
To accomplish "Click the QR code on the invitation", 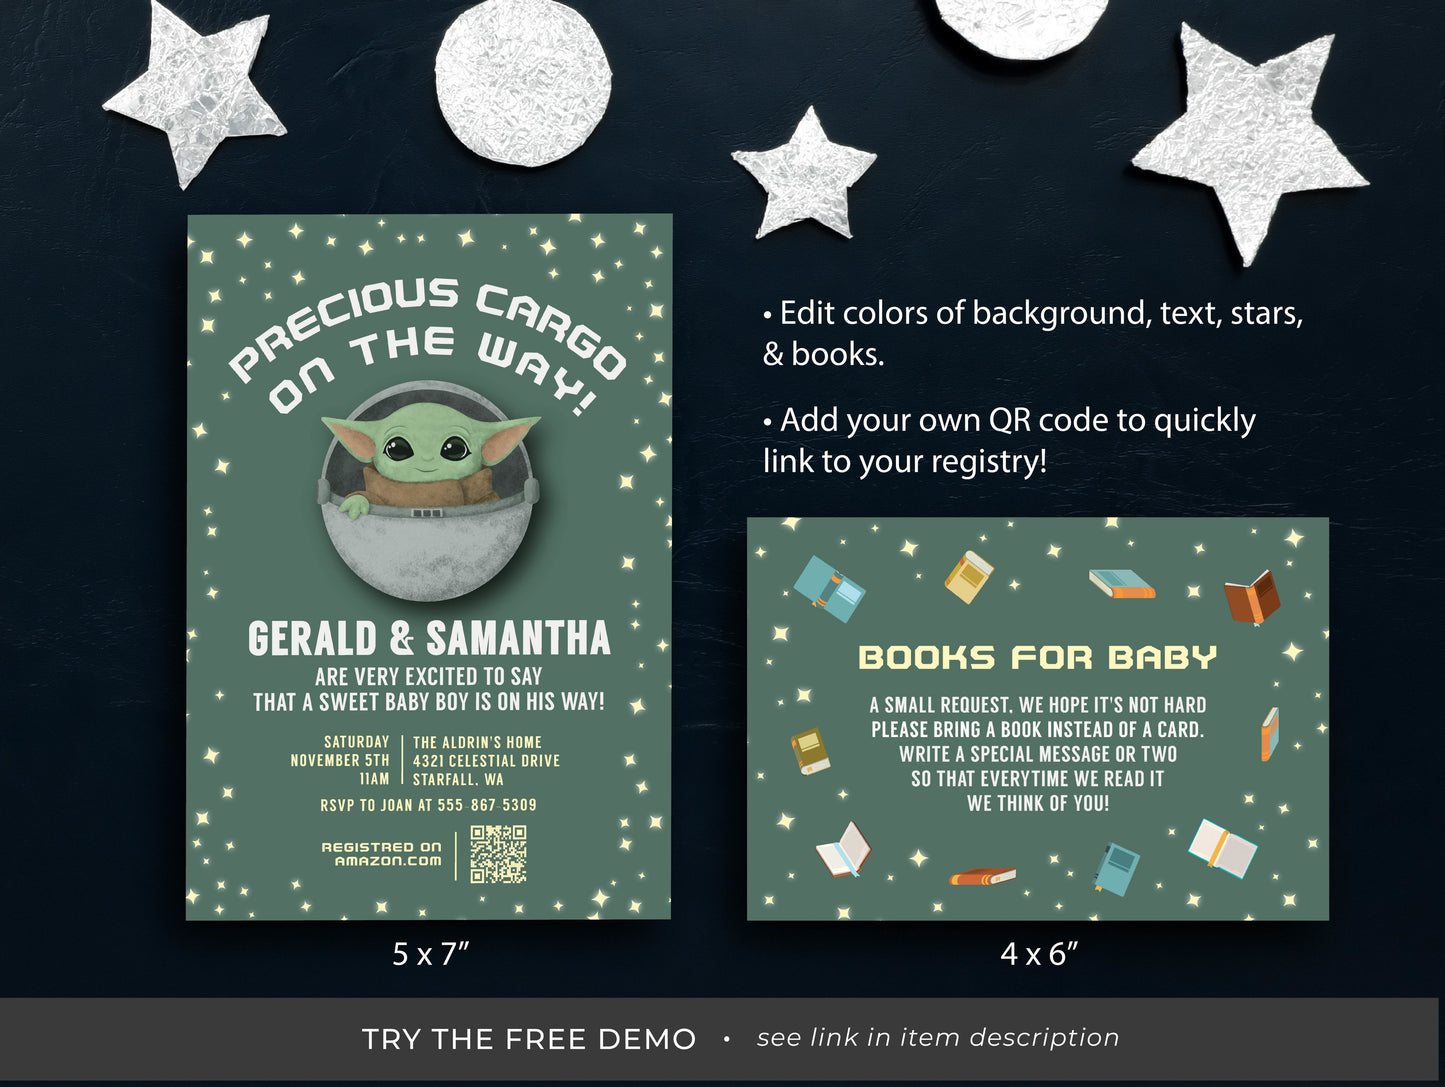I will (498, 854).
